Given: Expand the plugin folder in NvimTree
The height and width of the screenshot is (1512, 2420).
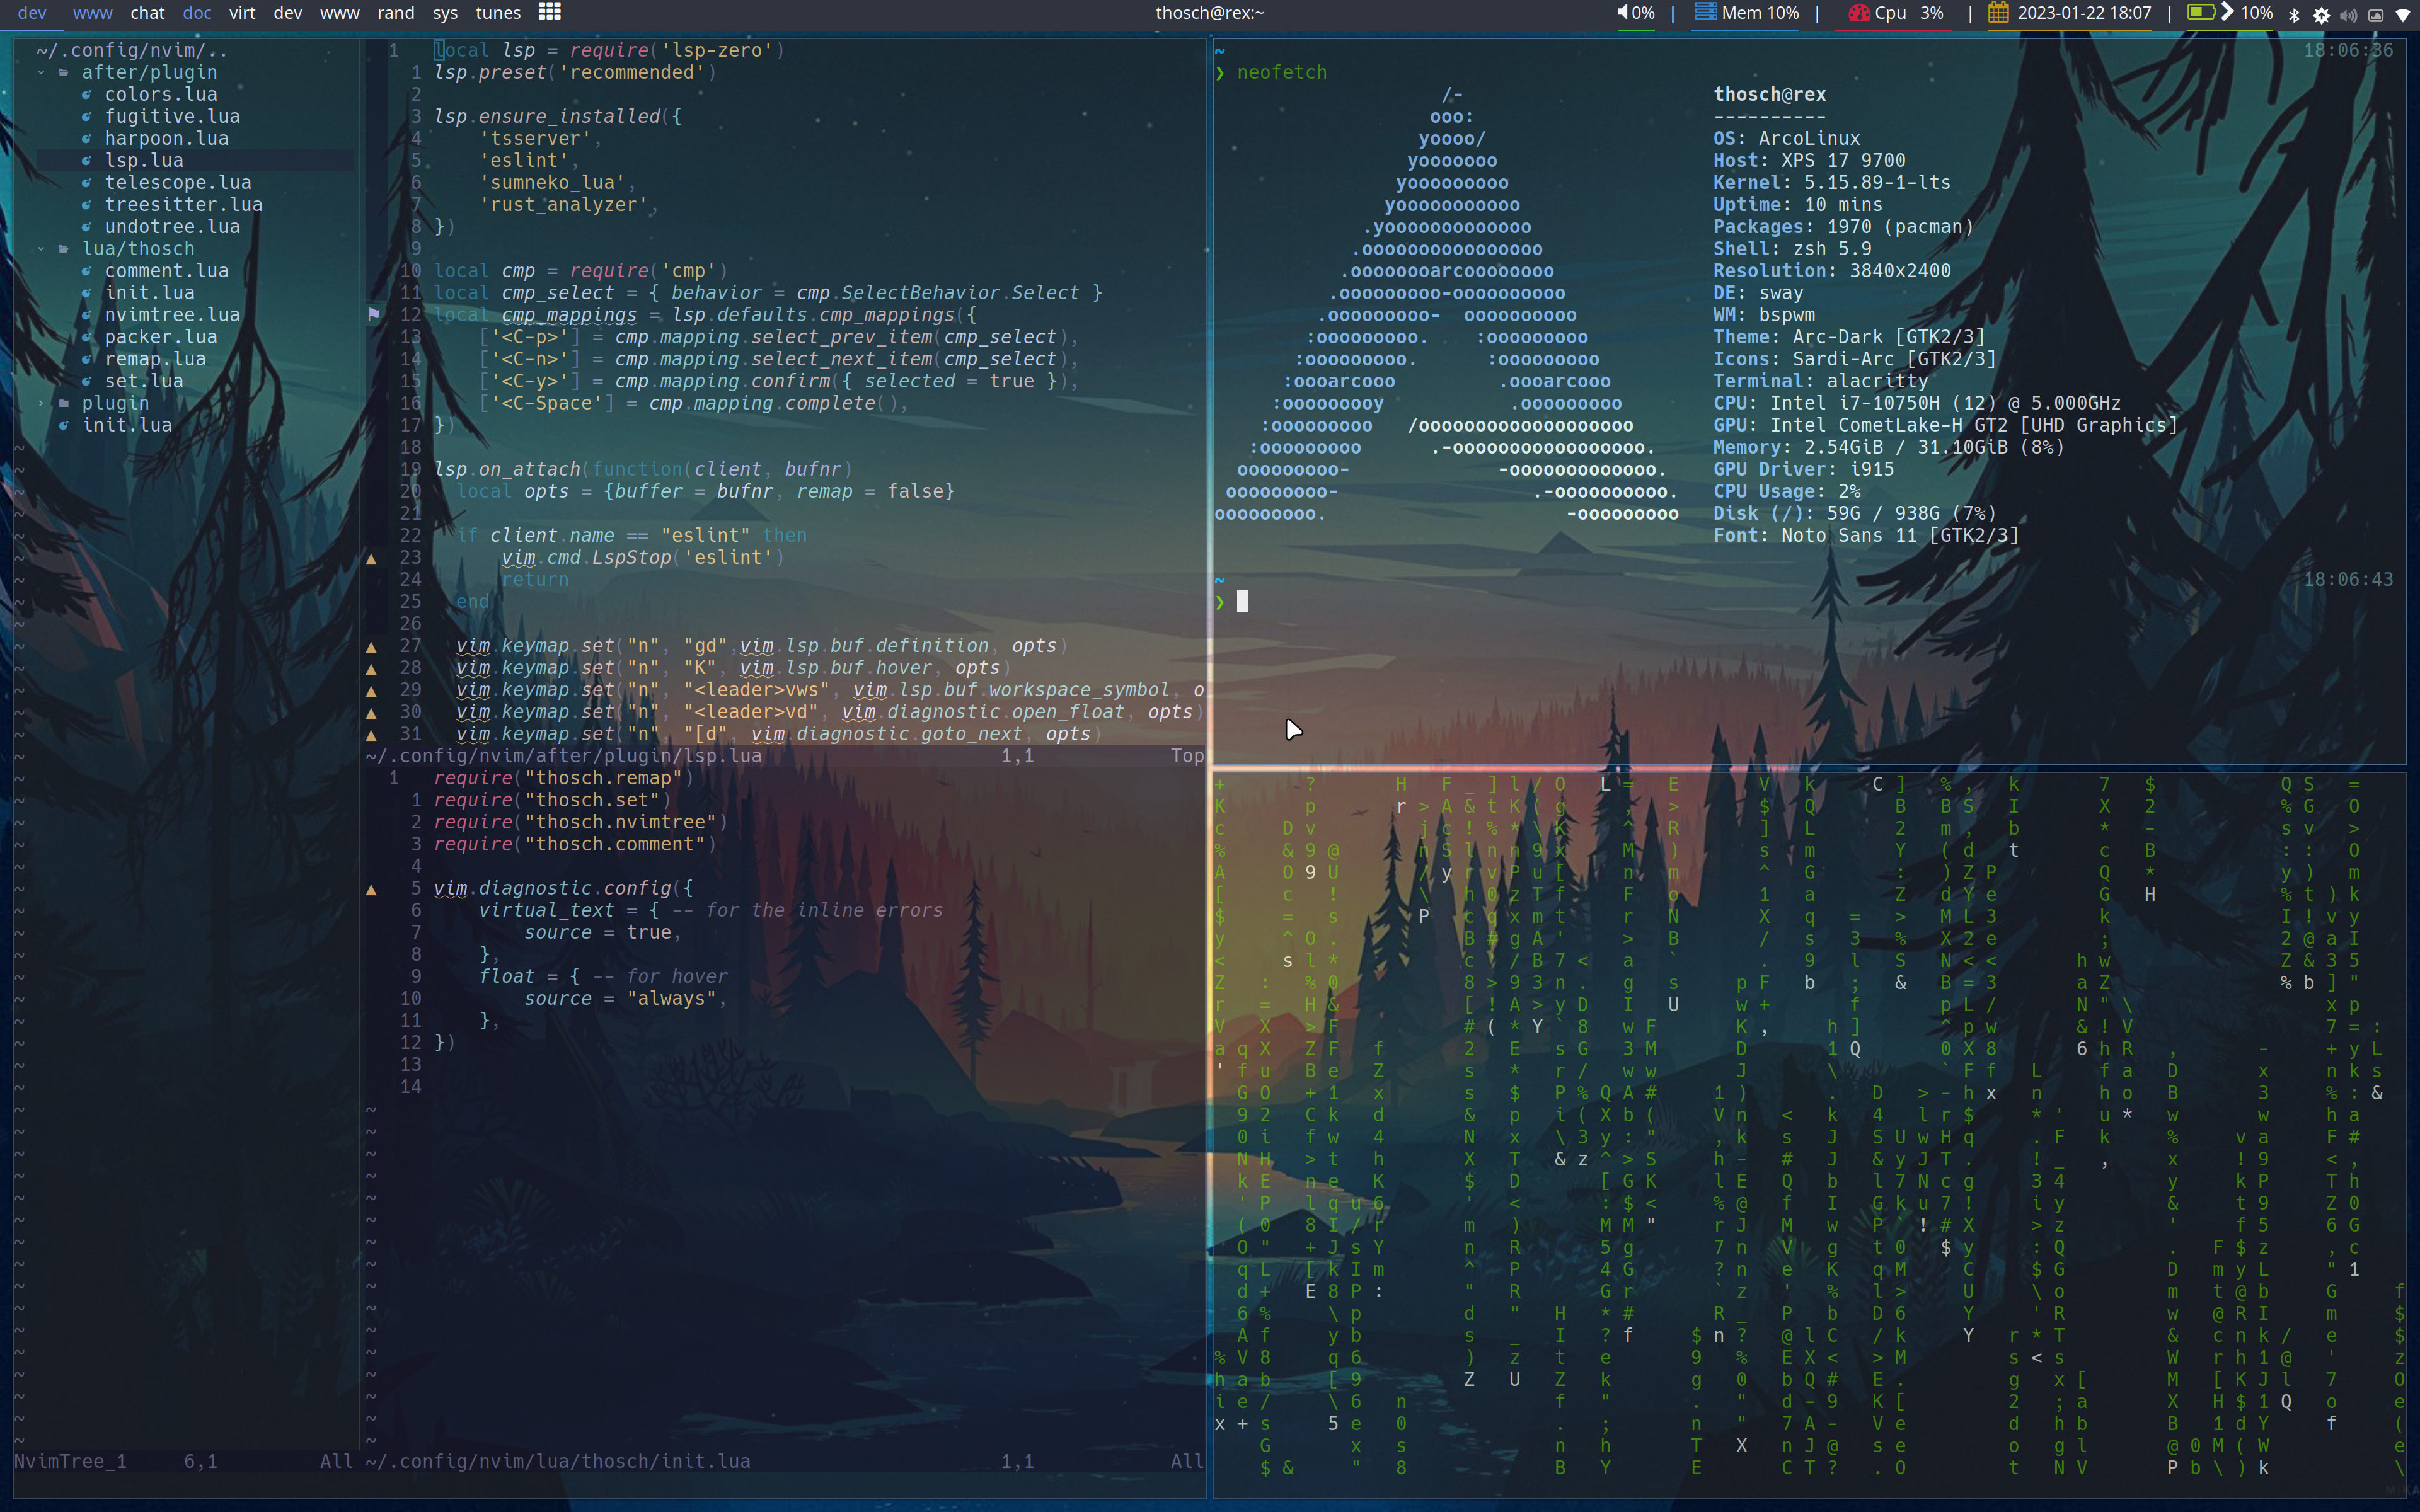Looking at the screenshot, I should (115, 403).
